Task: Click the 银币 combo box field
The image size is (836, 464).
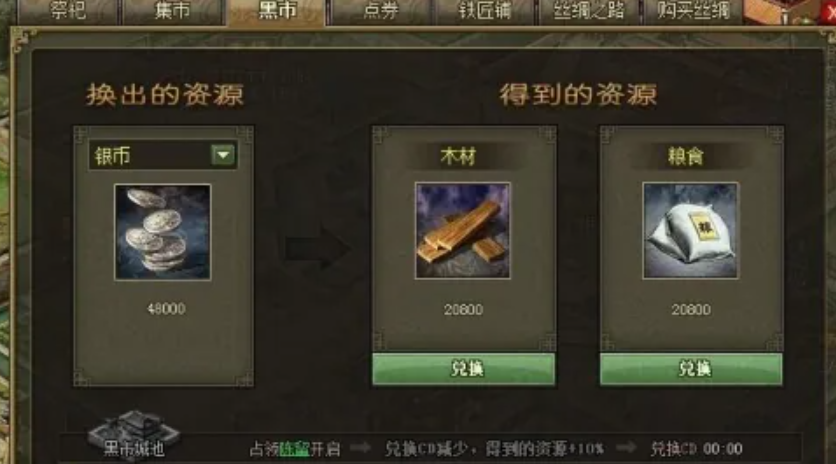Action: click(x=163, y=155)
